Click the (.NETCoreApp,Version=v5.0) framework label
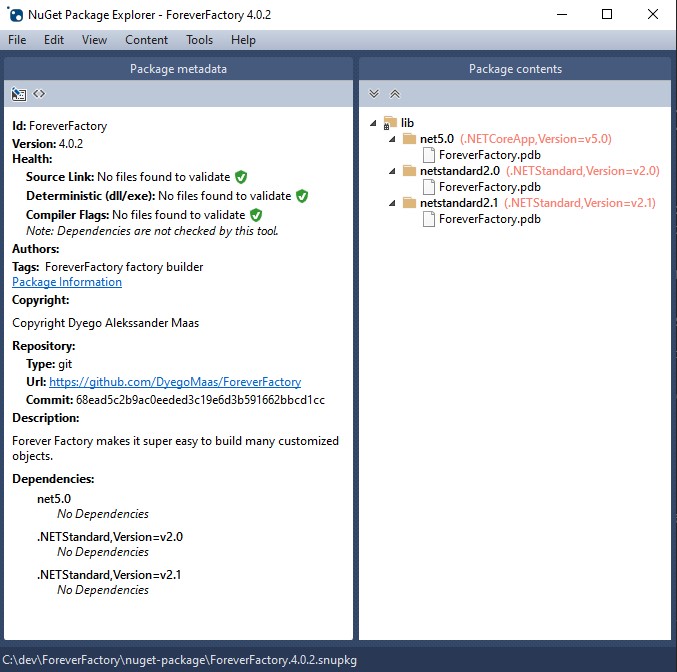 (536, 139)
